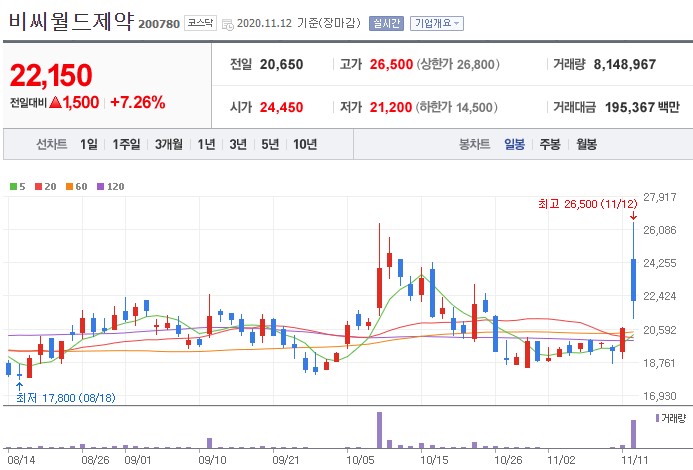Click the stock code 200780
Image resolution: width=693 pixels, height=470 pixels.
tap(159, 24)
